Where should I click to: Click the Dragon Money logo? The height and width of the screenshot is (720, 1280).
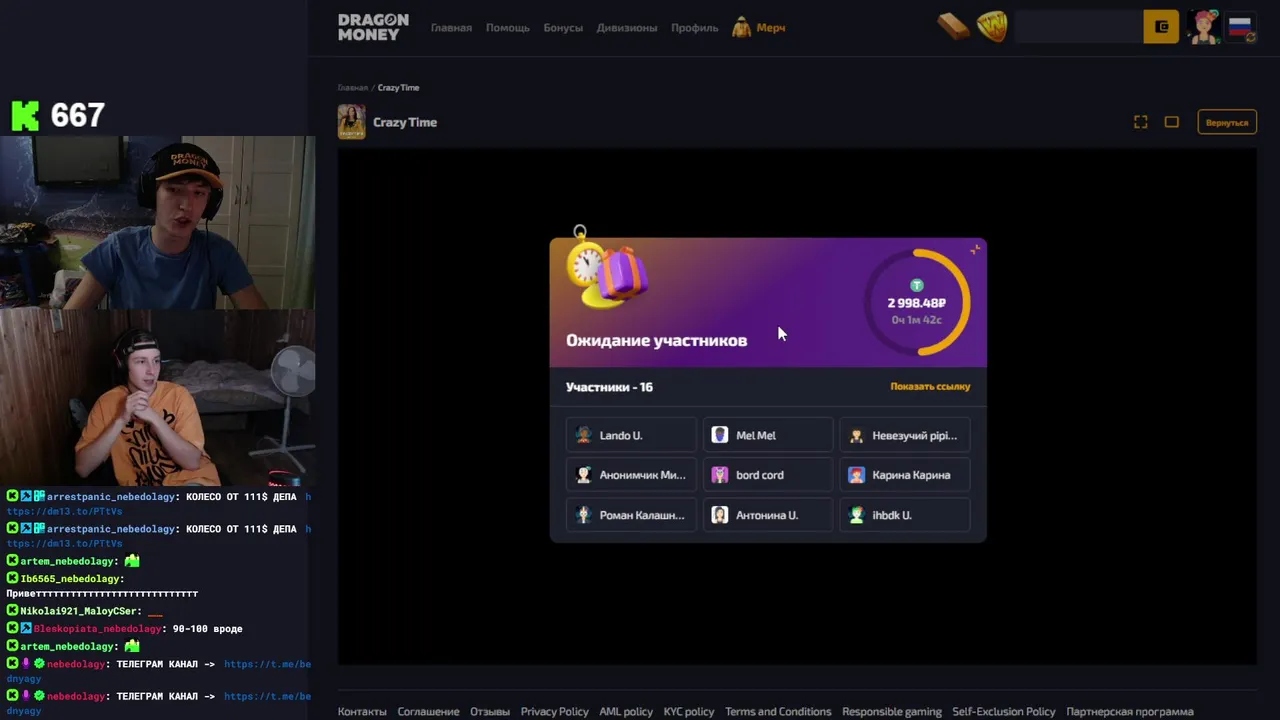(x=373, y=27)
